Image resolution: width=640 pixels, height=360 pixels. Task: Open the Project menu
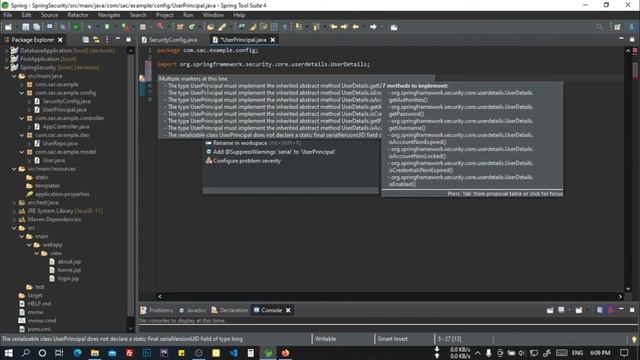pos(164,15)
